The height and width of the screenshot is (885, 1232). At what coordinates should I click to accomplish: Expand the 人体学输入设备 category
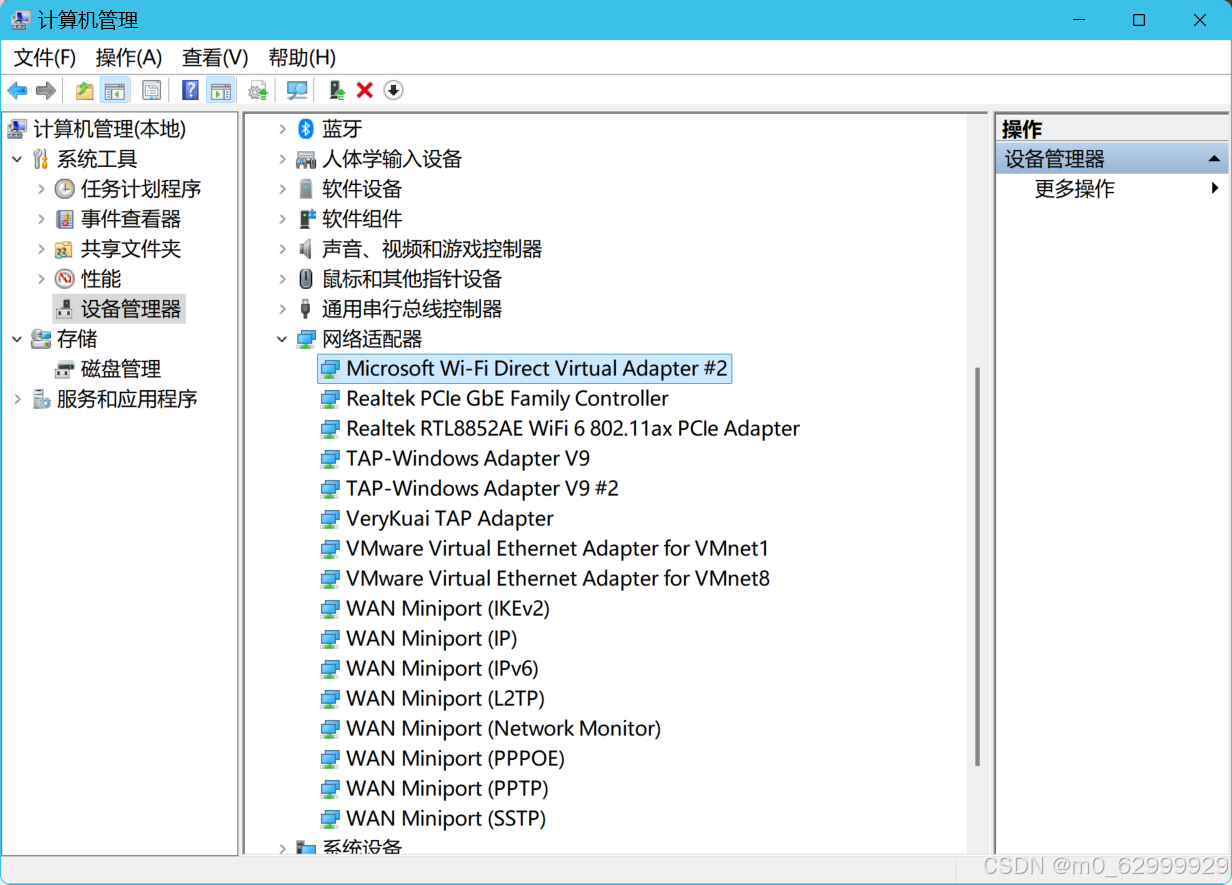pyautogui.click(x=282, y=159)
